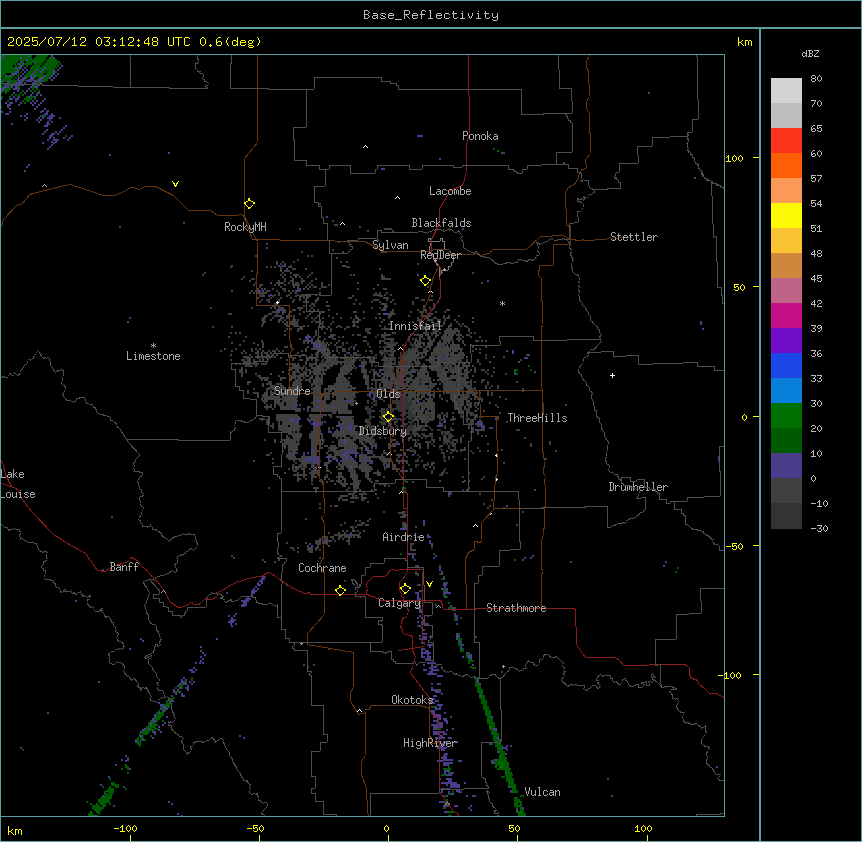
Task: Click the Ponoka city label
Action: click(480, 136)
